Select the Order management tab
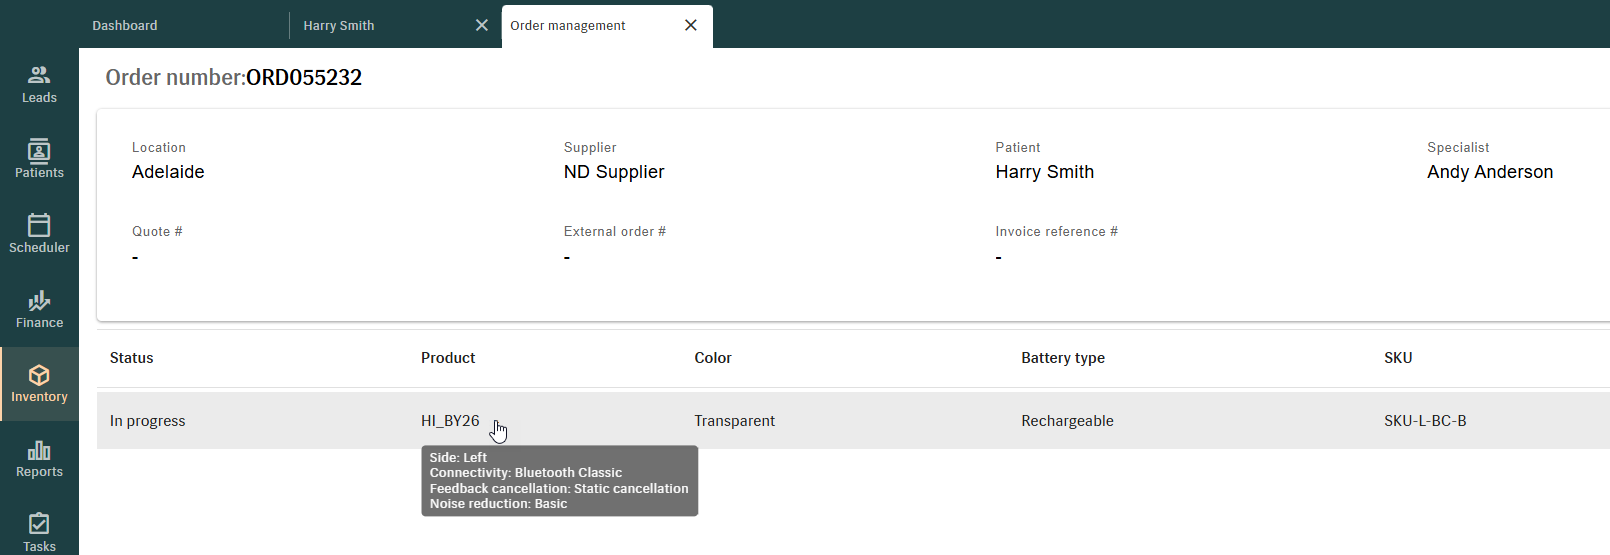The image size is (1610, 555). pos(568,26)
